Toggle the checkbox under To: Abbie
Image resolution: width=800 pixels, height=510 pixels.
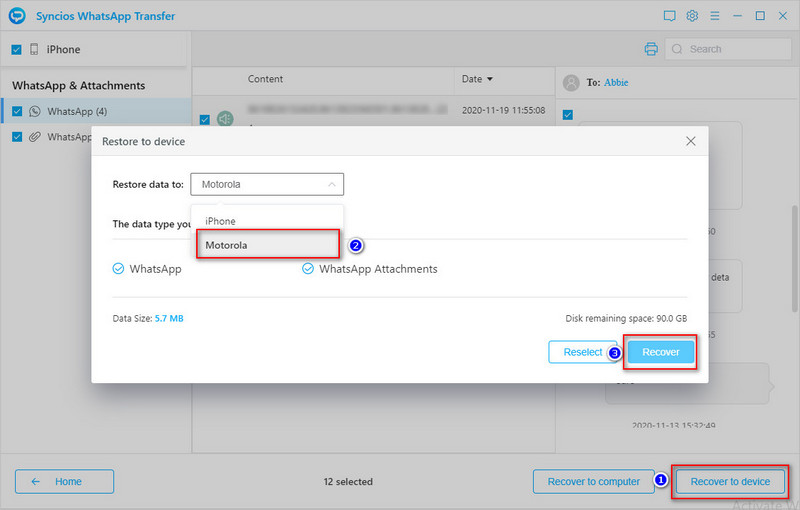coord(568,115)
